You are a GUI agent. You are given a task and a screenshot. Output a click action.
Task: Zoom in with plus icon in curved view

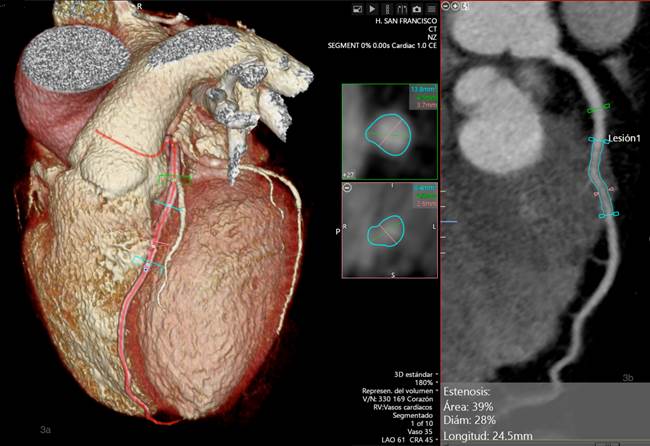[x=455, y=6]
